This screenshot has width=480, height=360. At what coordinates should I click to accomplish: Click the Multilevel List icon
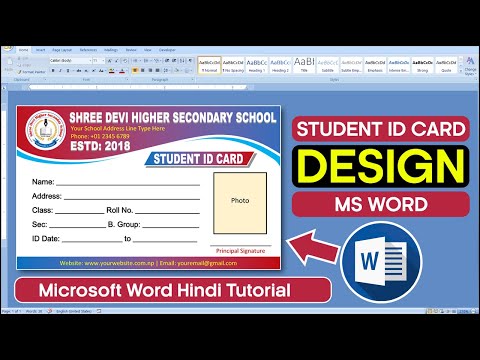pos(157,61)
